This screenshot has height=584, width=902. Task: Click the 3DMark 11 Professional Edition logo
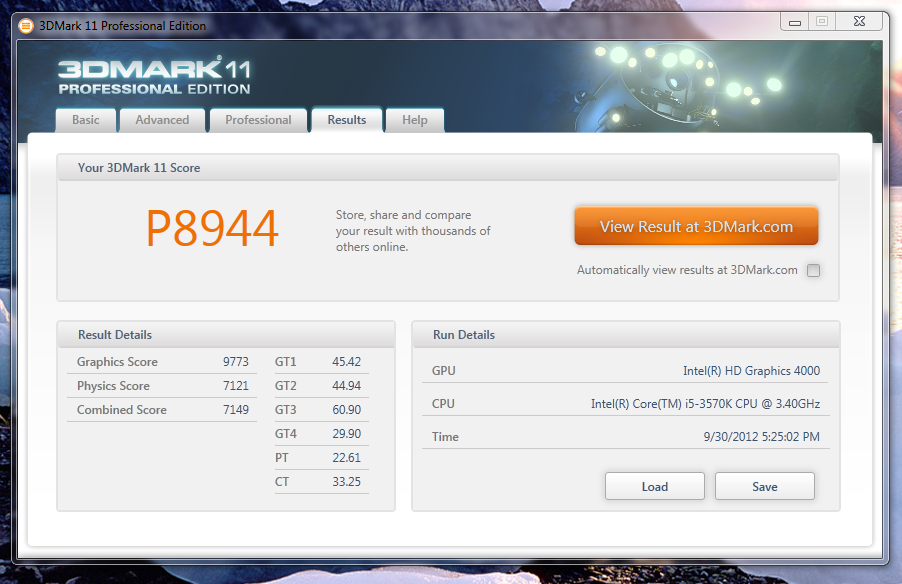coord(154,75)
